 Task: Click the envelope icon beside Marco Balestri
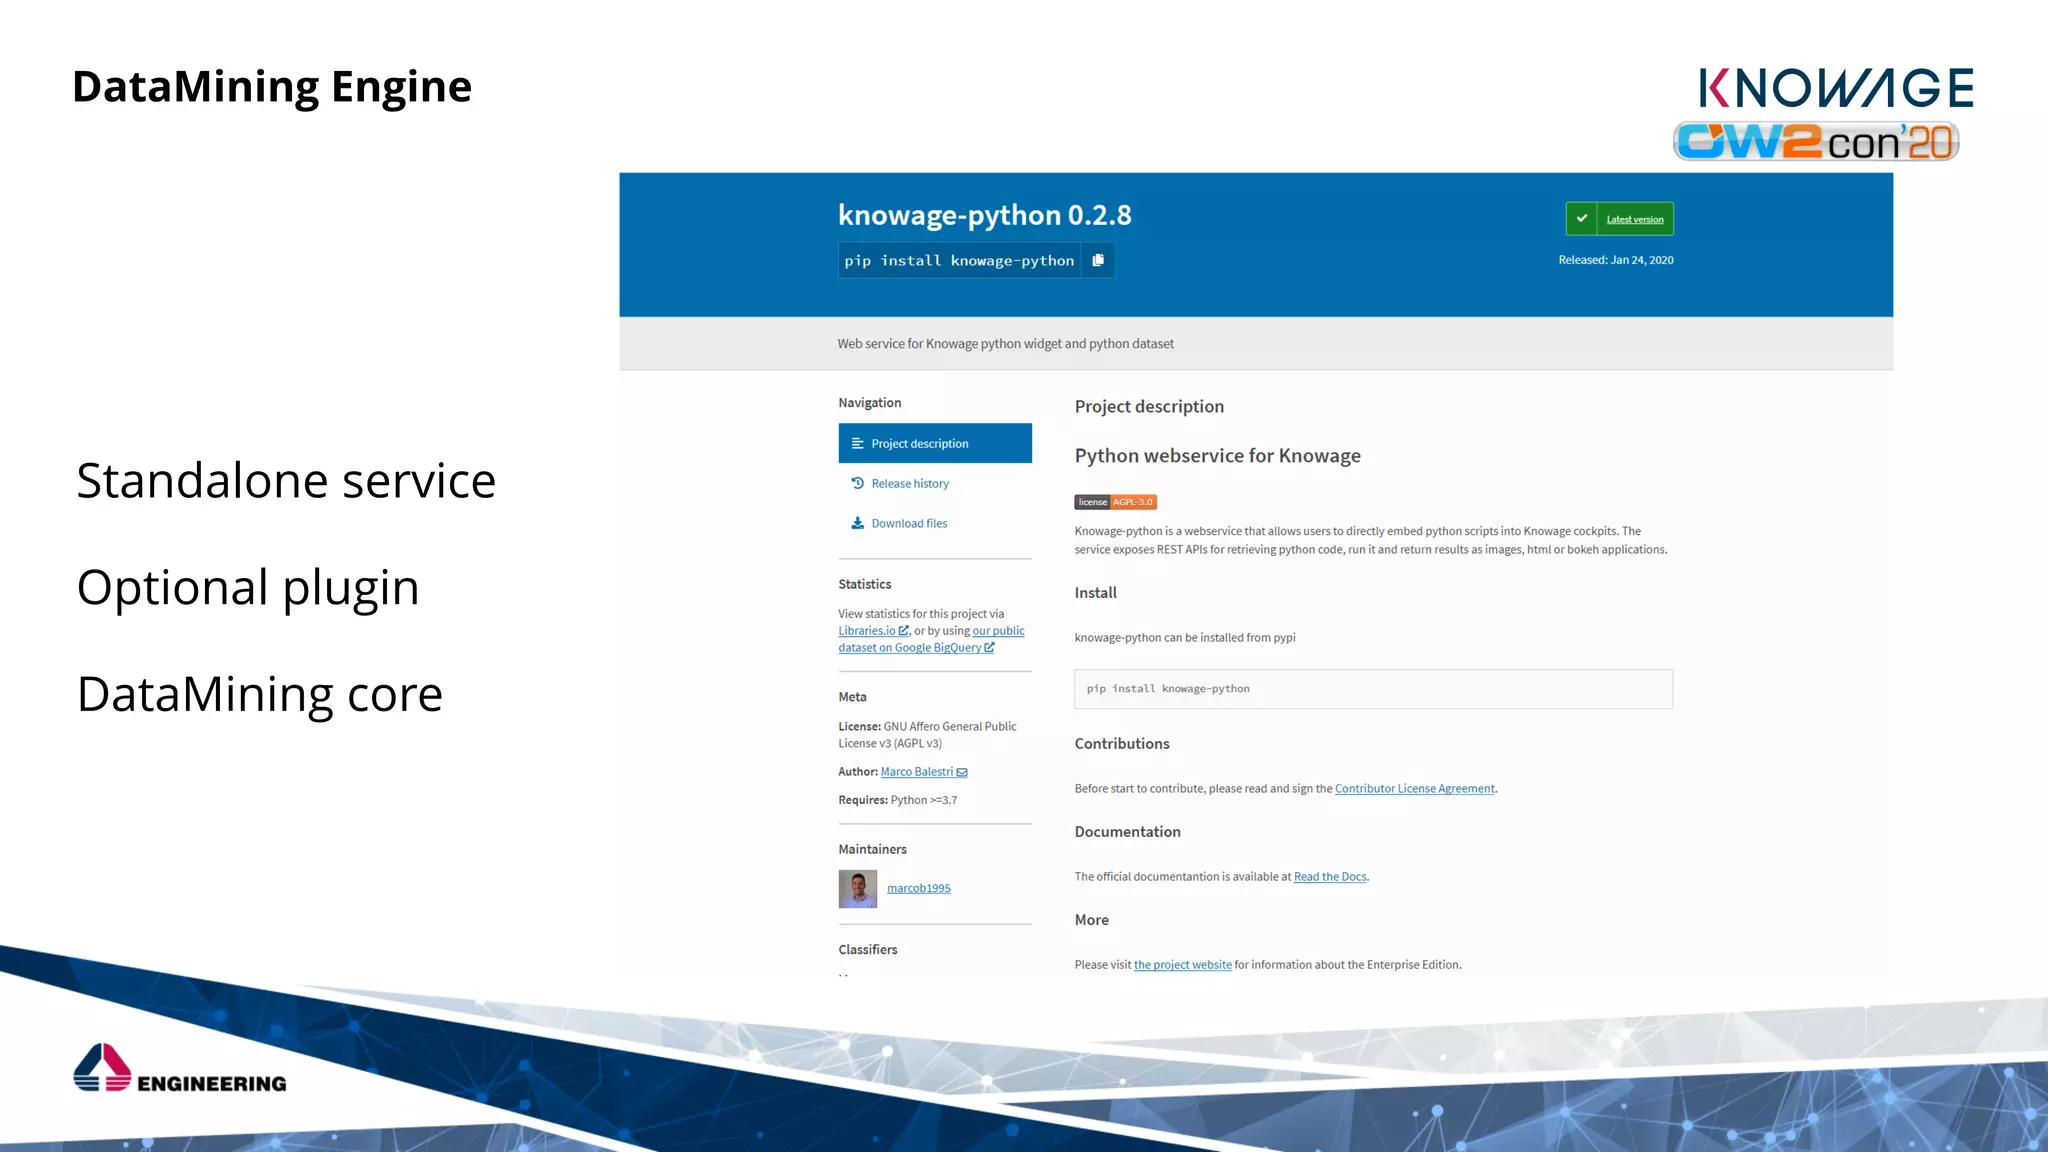(962, 772)
